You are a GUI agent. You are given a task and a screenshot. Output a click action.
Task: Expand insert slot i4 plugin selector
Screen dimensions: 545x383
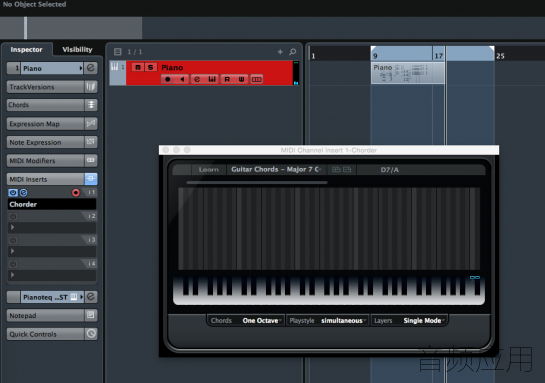click(52, 275)
